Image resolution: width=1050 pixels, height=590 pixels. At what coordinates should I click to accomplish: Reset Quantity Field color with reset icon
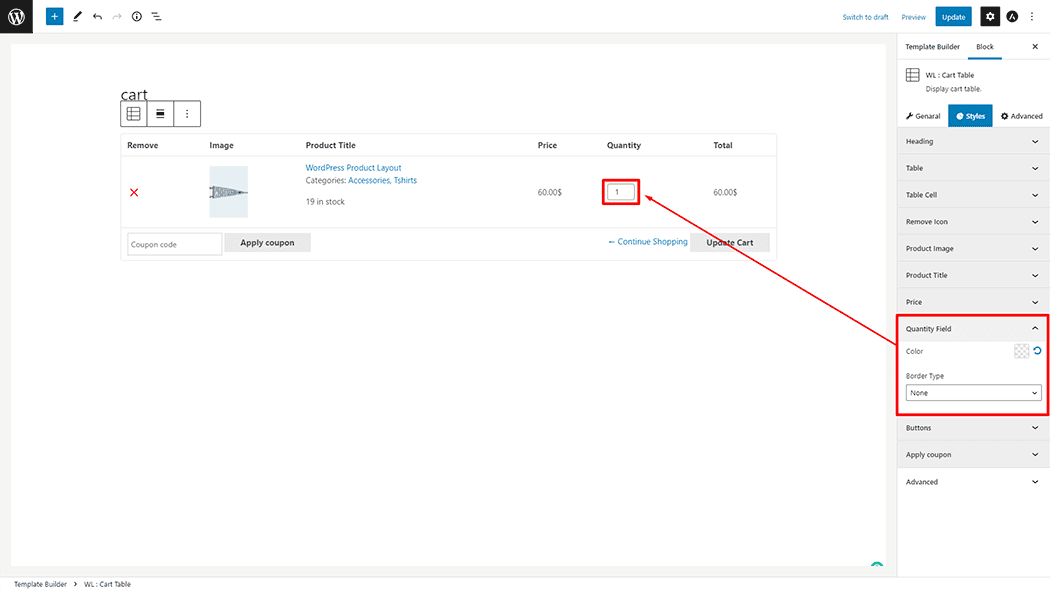1037,351
